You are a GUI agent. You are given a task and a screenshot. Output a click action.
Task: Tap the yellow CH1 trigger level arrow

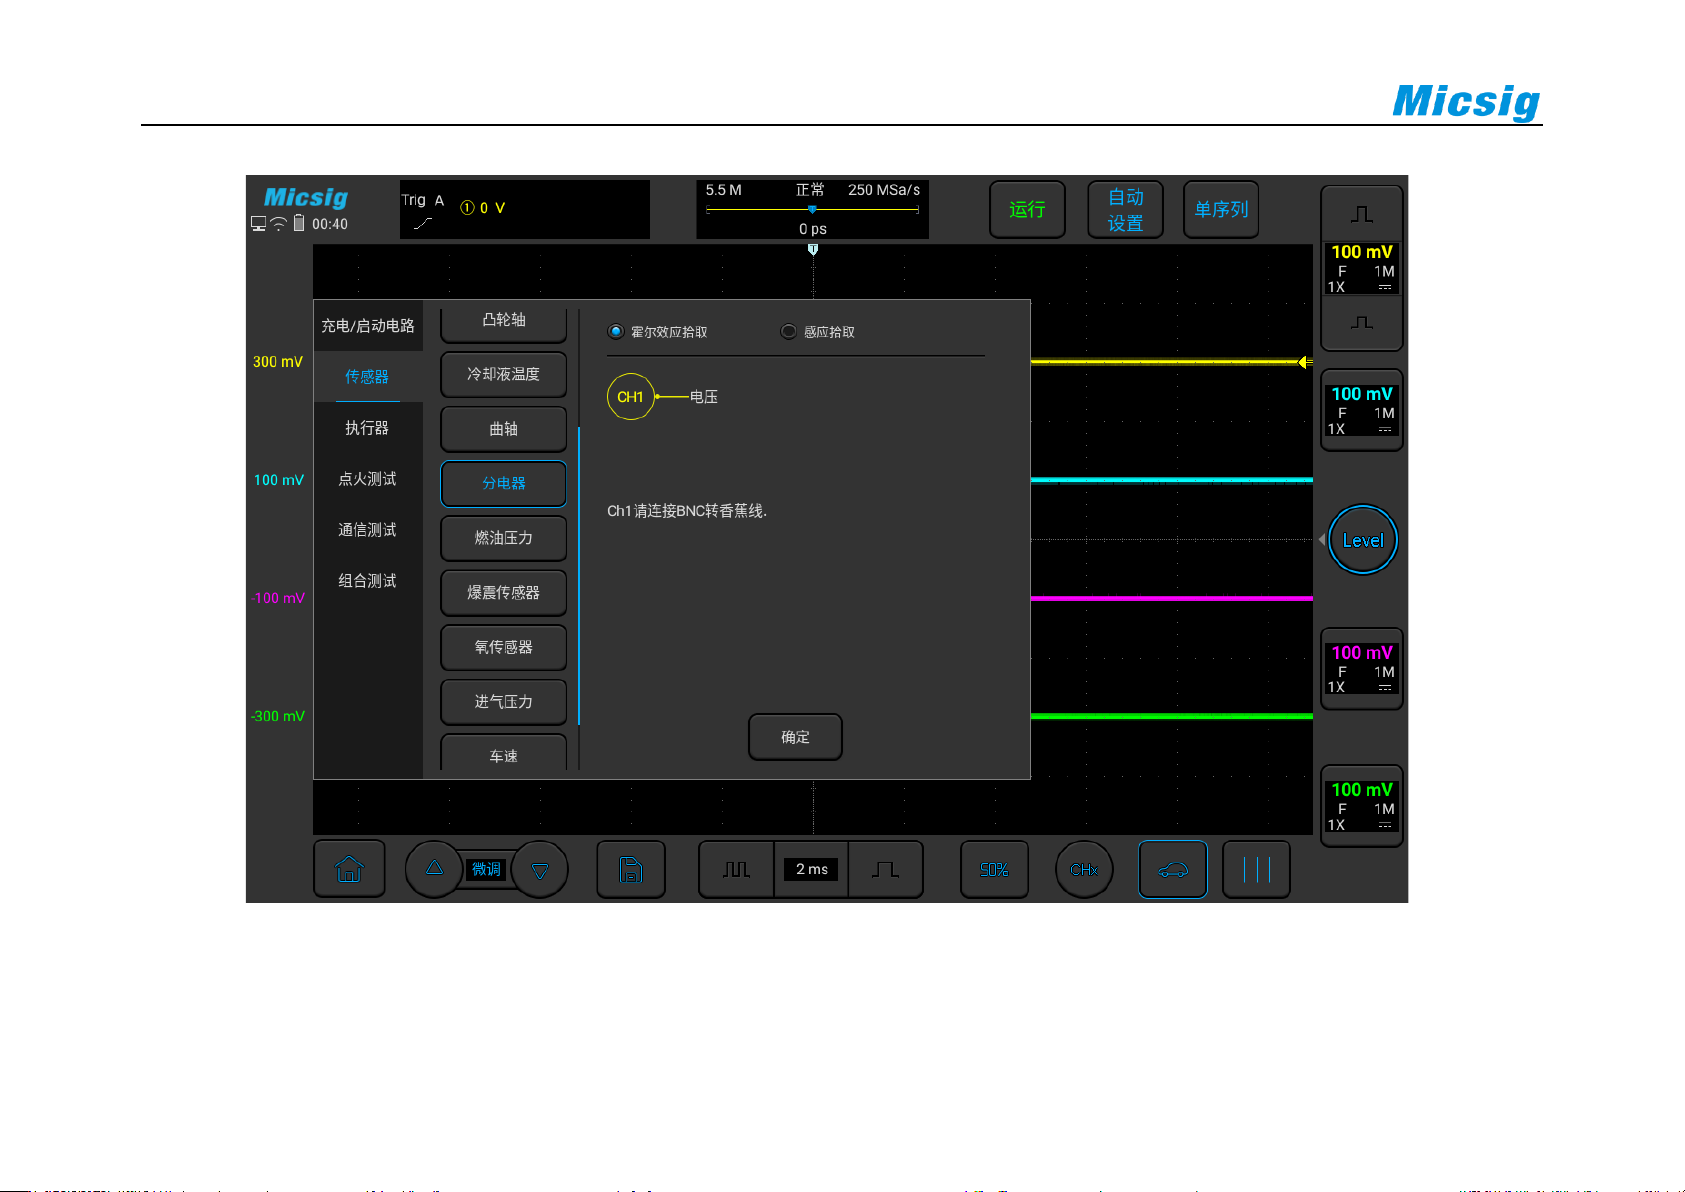[1305, 362]
